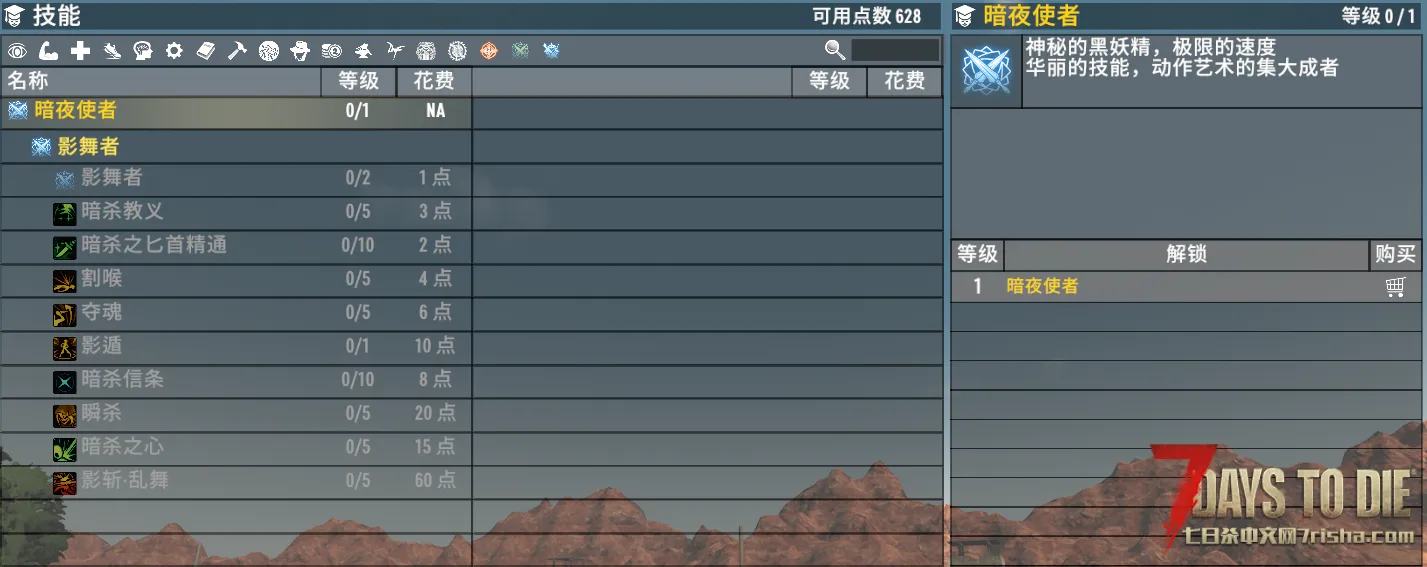The height and width of the screenshot is (567, 1427).
Task: Click the hammer crafting category icon
Action: click(x=237, y=50)
